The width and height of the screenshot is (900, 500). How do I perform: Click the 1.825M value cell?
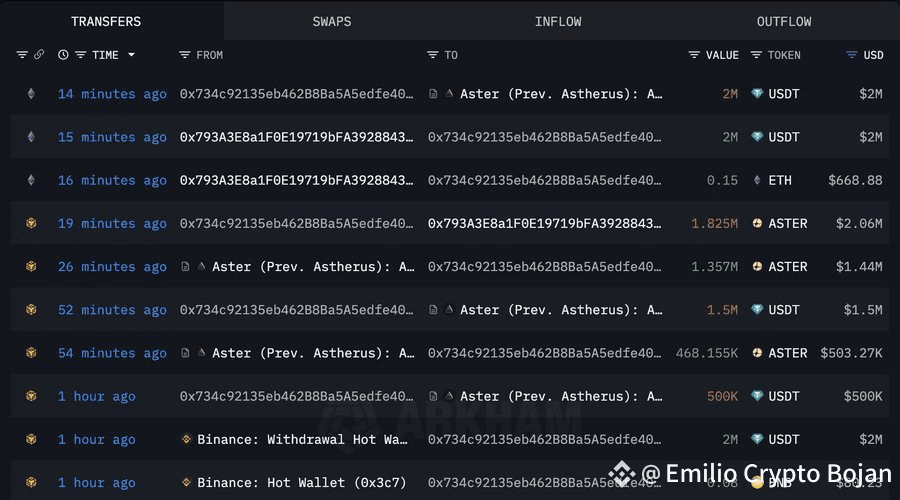(x=715, y=223)
